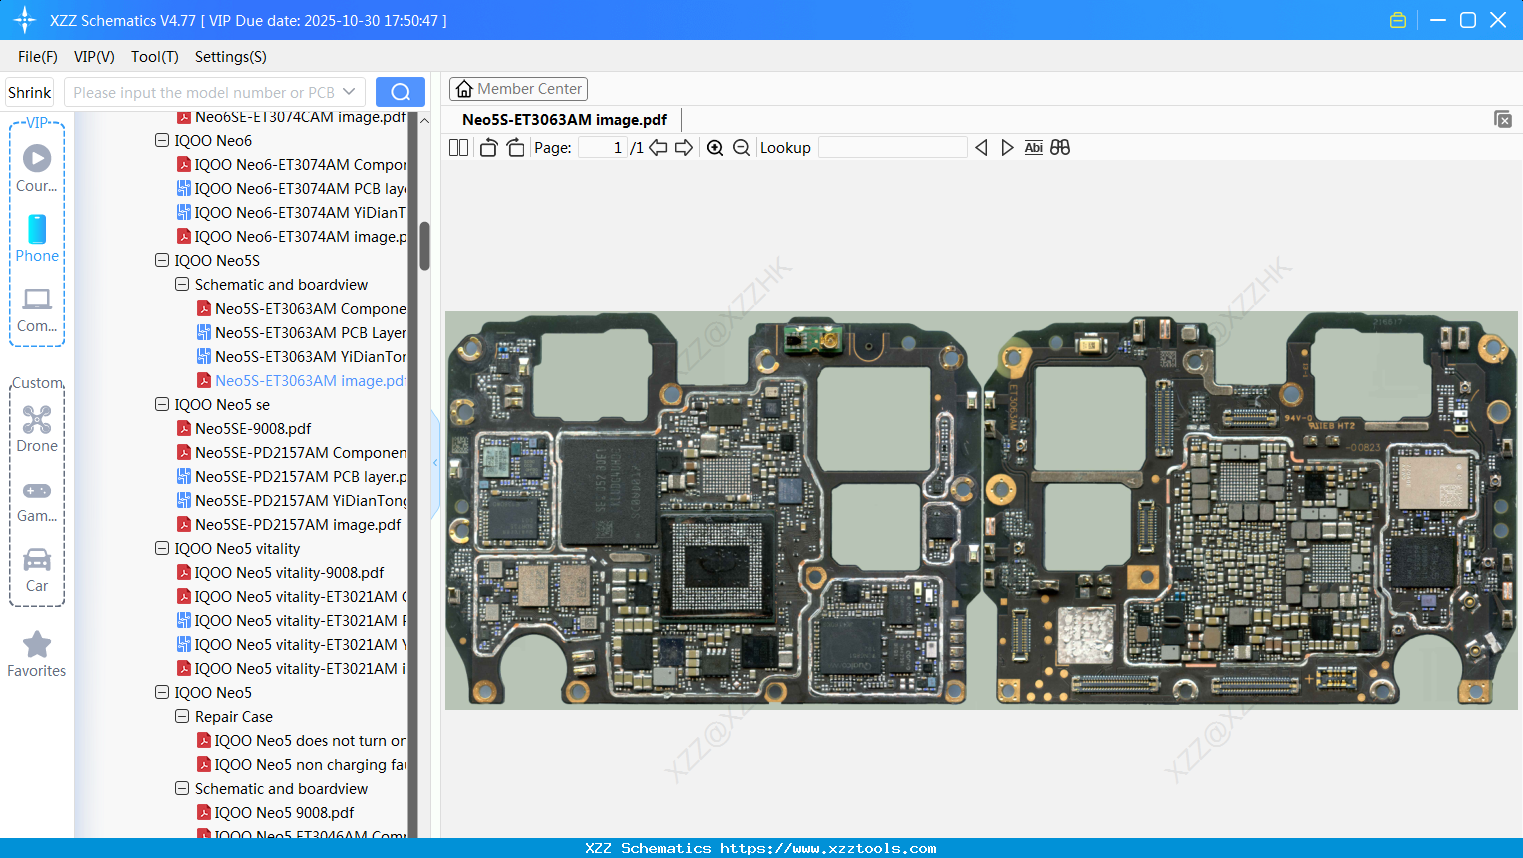Image resolution: width=1523 pixels, height=858 pixels.
Task: Click the binoculars search icon
Action: coord(1060,148)
